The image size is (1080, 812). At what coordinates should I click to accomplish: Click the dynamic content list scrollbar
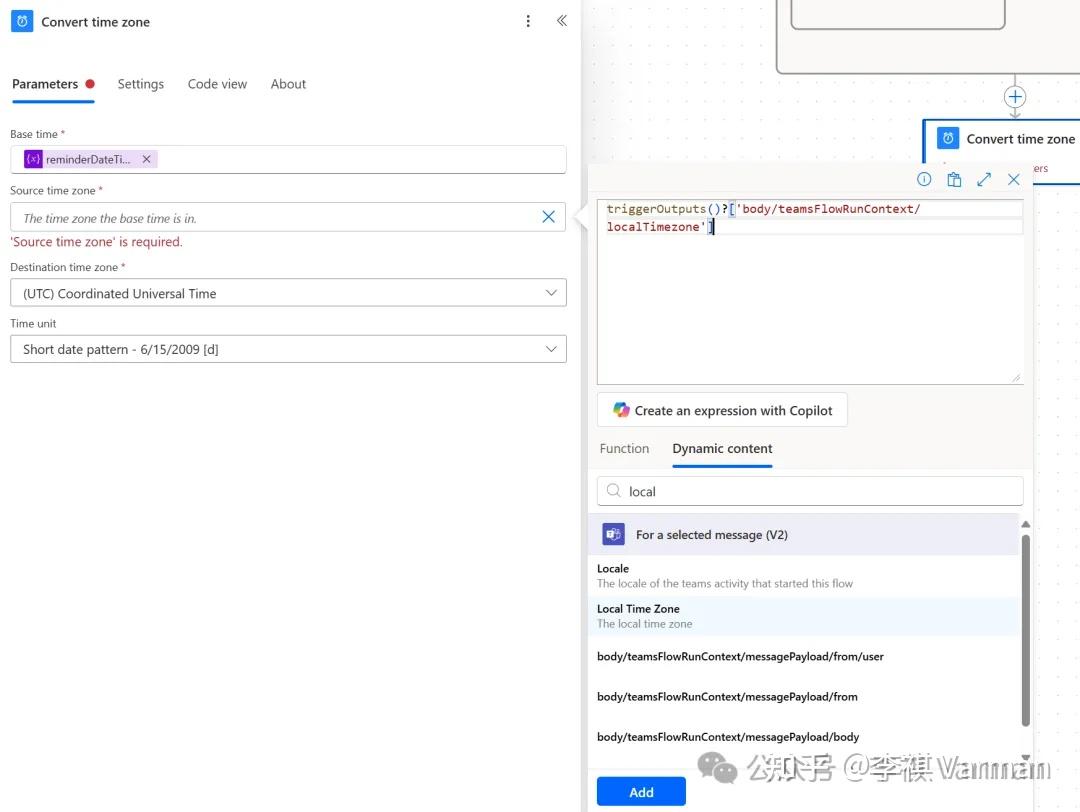(1026, 629)
